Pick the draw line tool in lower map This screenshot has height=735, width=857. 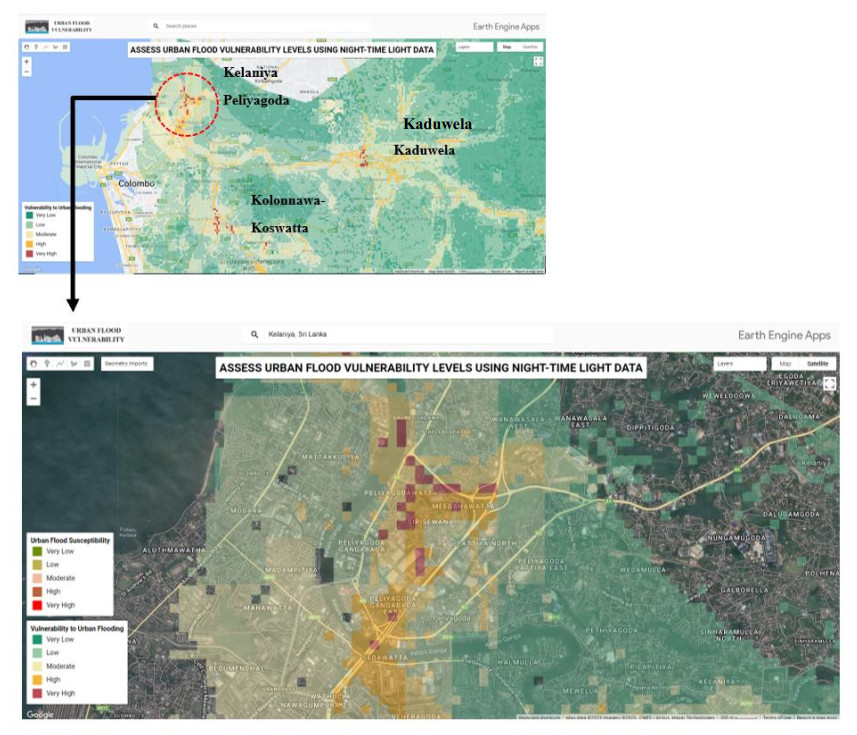(60, 364)
